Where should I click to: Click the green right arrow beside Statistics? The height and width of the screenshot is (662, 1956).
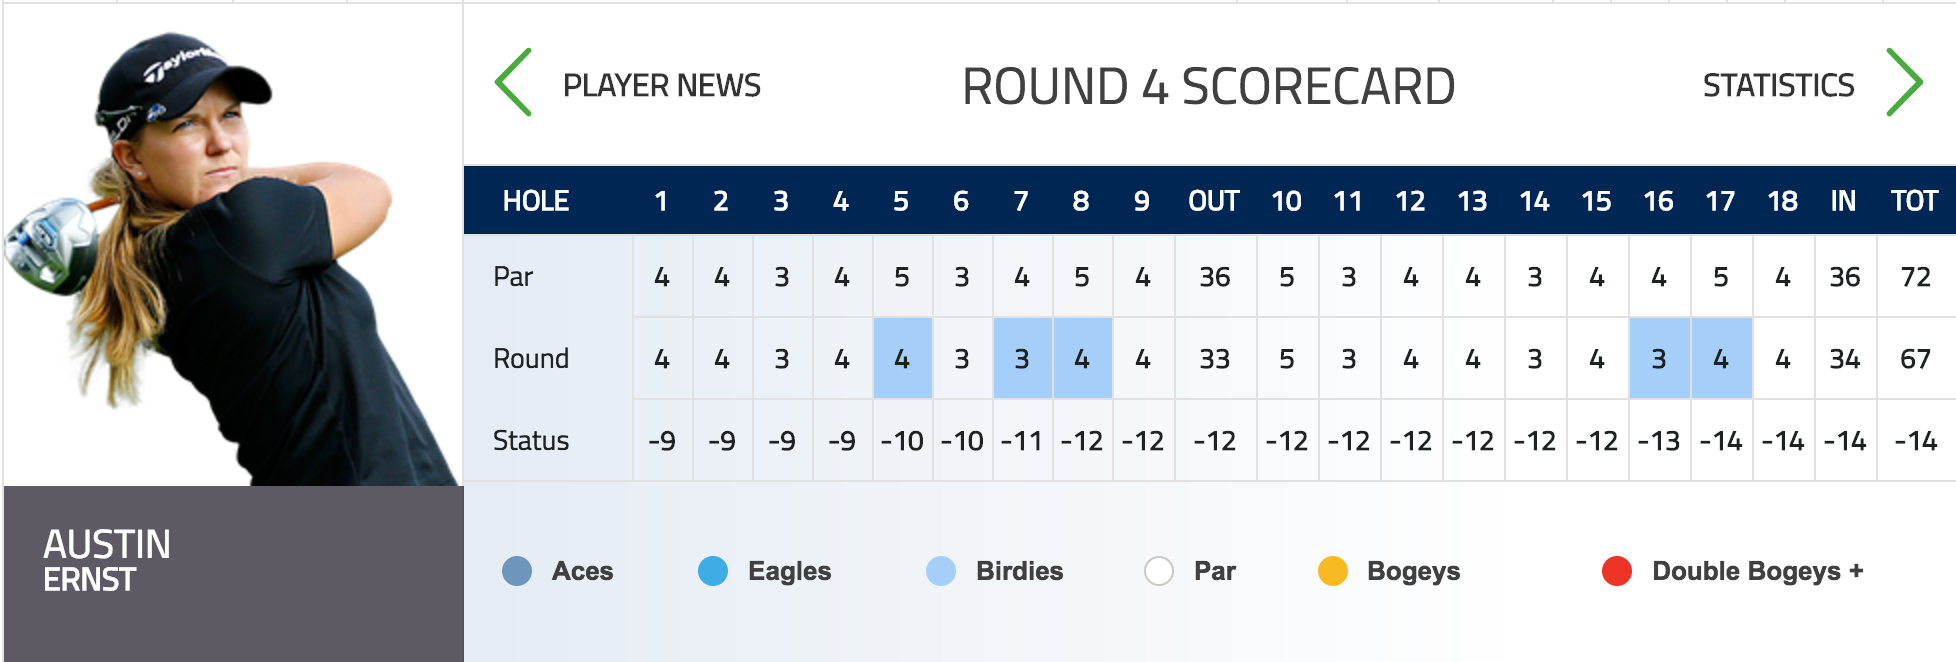coord(1904,83)
